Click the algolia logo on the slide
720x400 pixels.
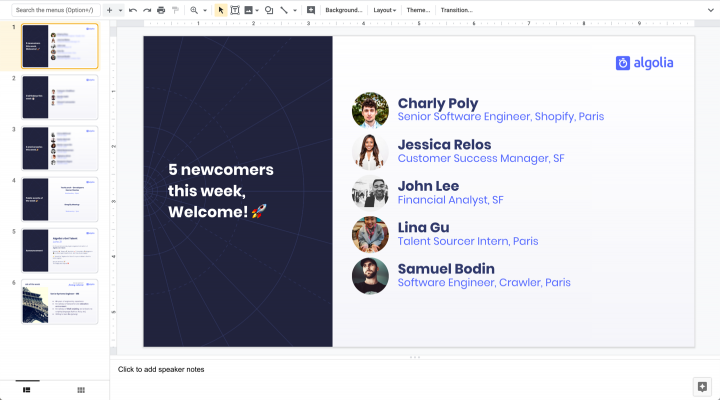(x=644, y=63)
